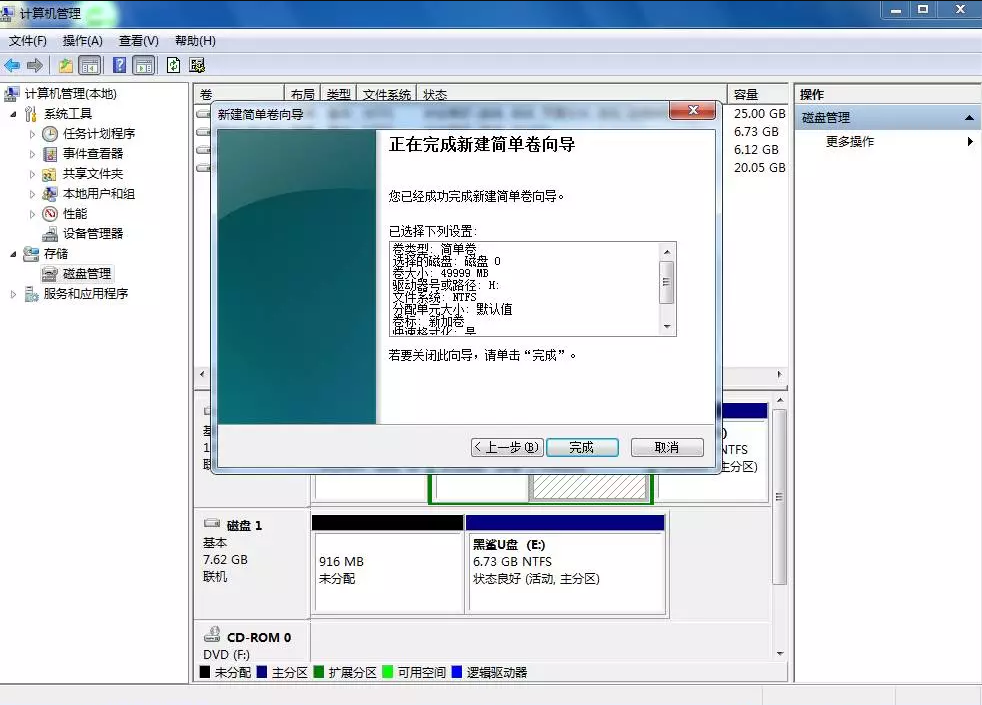Expand the 更多操作 submenu arrow
The height and width of the screenshot is (705, 982).
(970, 141)
